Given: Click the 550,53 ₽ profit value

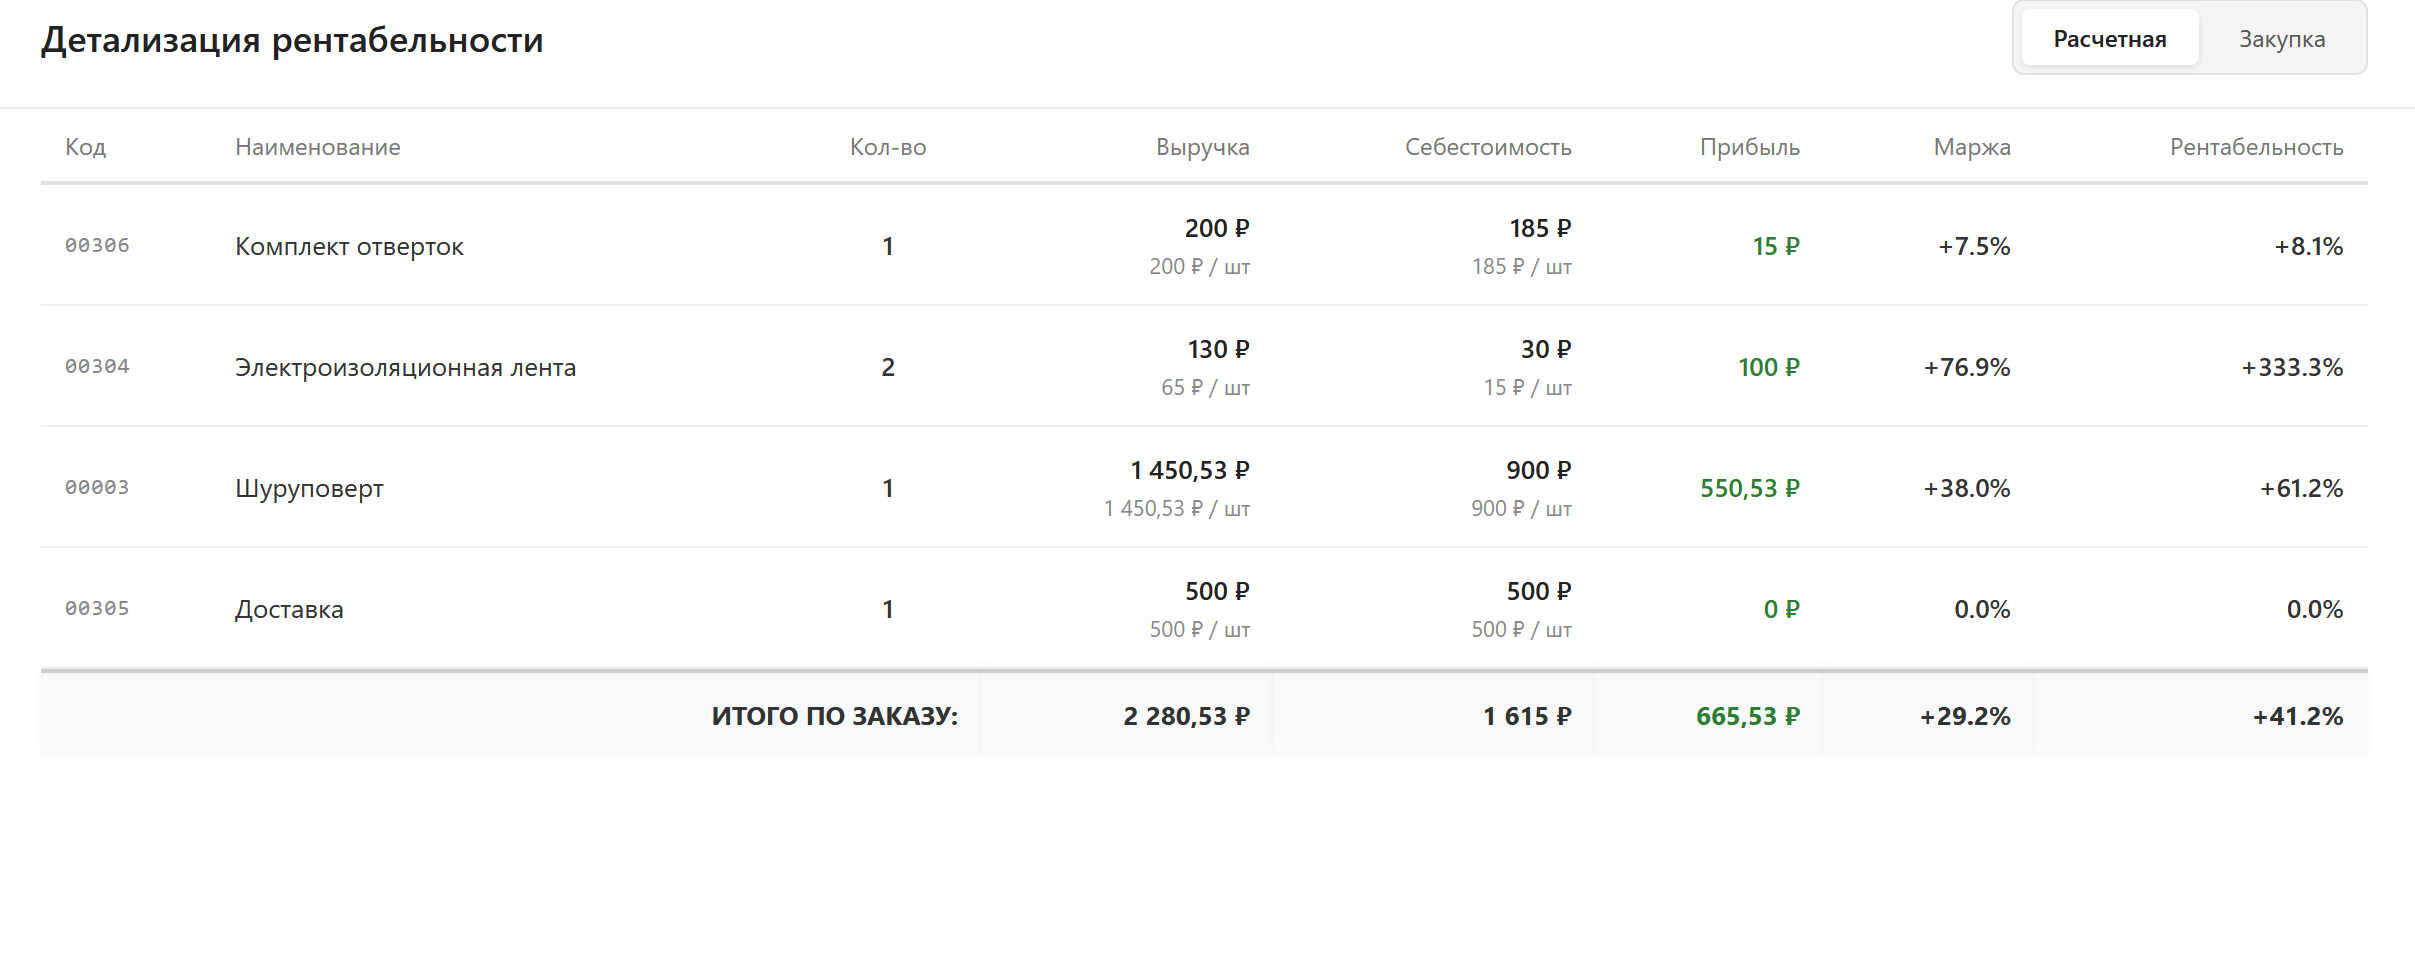Looking at the screenshot, I should [x=1749, y=489].
